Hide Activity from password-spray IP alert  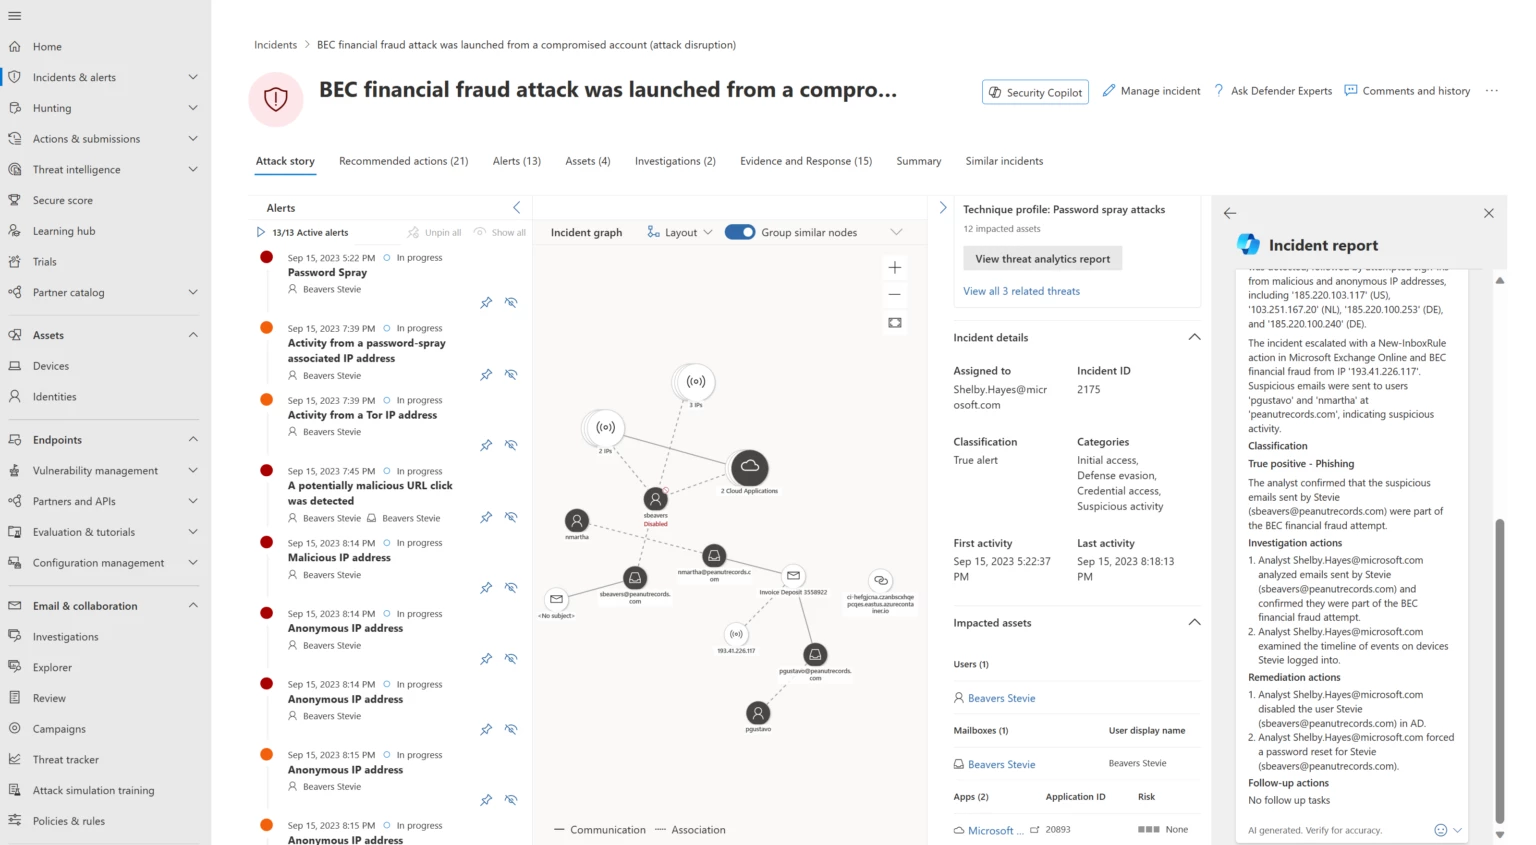(511, 375)
